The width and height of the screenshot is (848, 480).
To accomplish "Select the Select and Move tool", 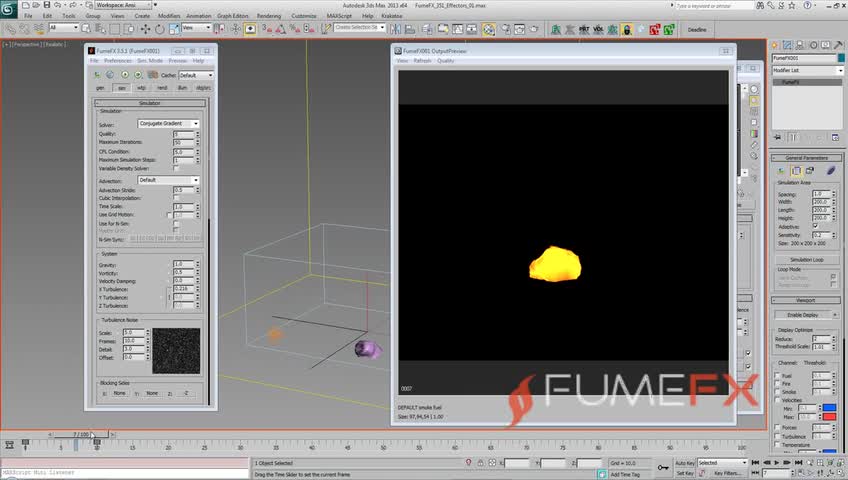I will pos(145,29).
